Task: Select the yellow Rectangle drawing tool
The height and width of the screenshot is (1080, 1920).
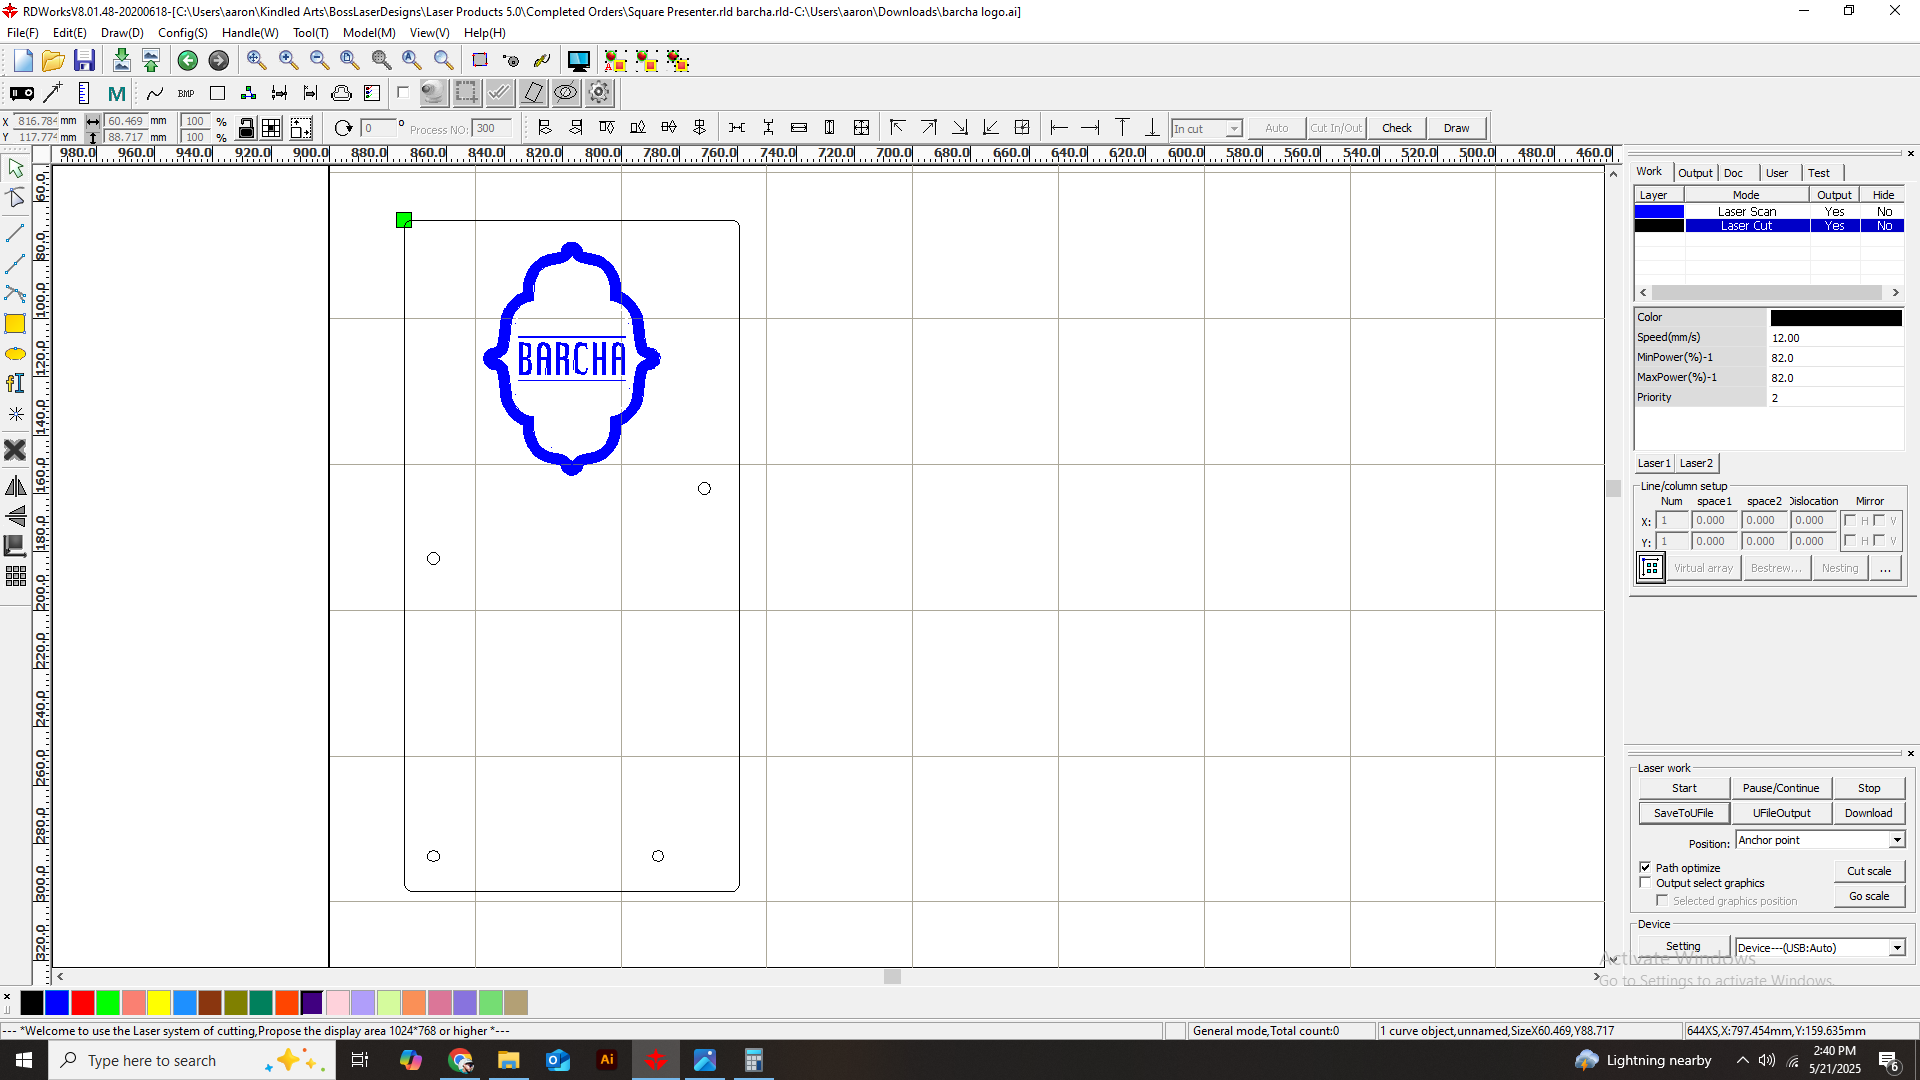Action: click(15, 324)
